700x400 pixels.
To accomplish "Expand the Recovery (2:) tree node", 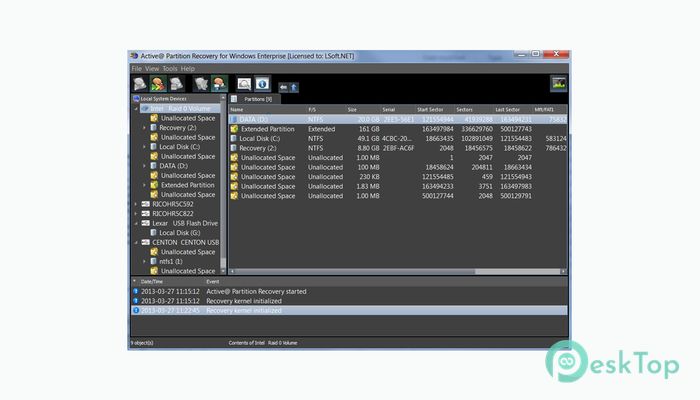I will (144, 128).
